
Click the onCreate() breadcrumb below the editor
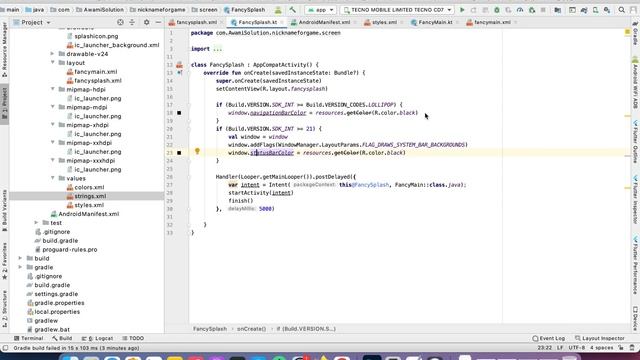pyautogui.click(x=251, y=329)
